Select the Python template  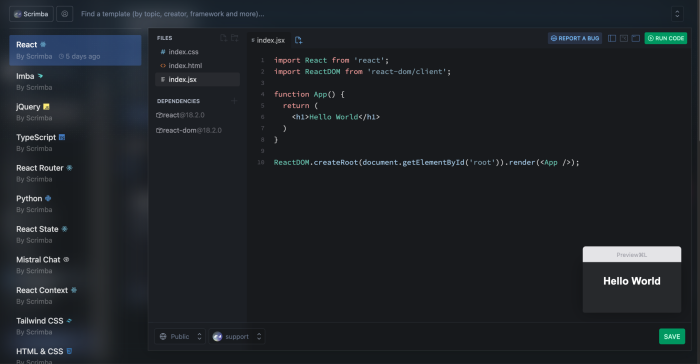tap(75, 204)
